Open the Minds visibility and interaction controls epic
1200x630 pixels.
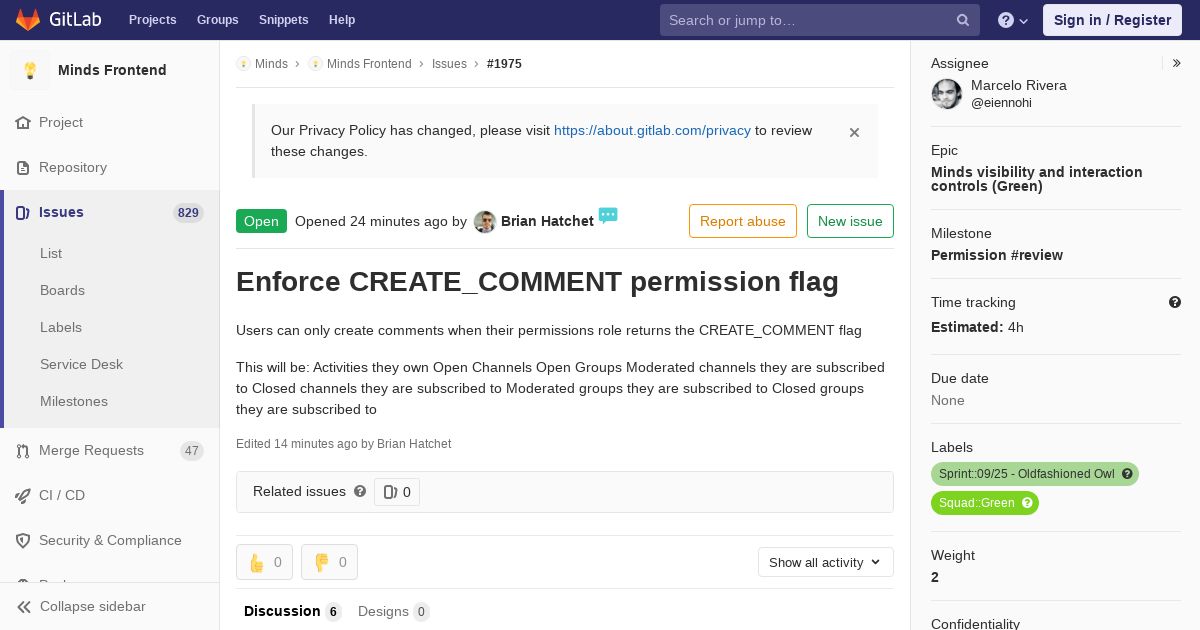[x=1037, y=179]
